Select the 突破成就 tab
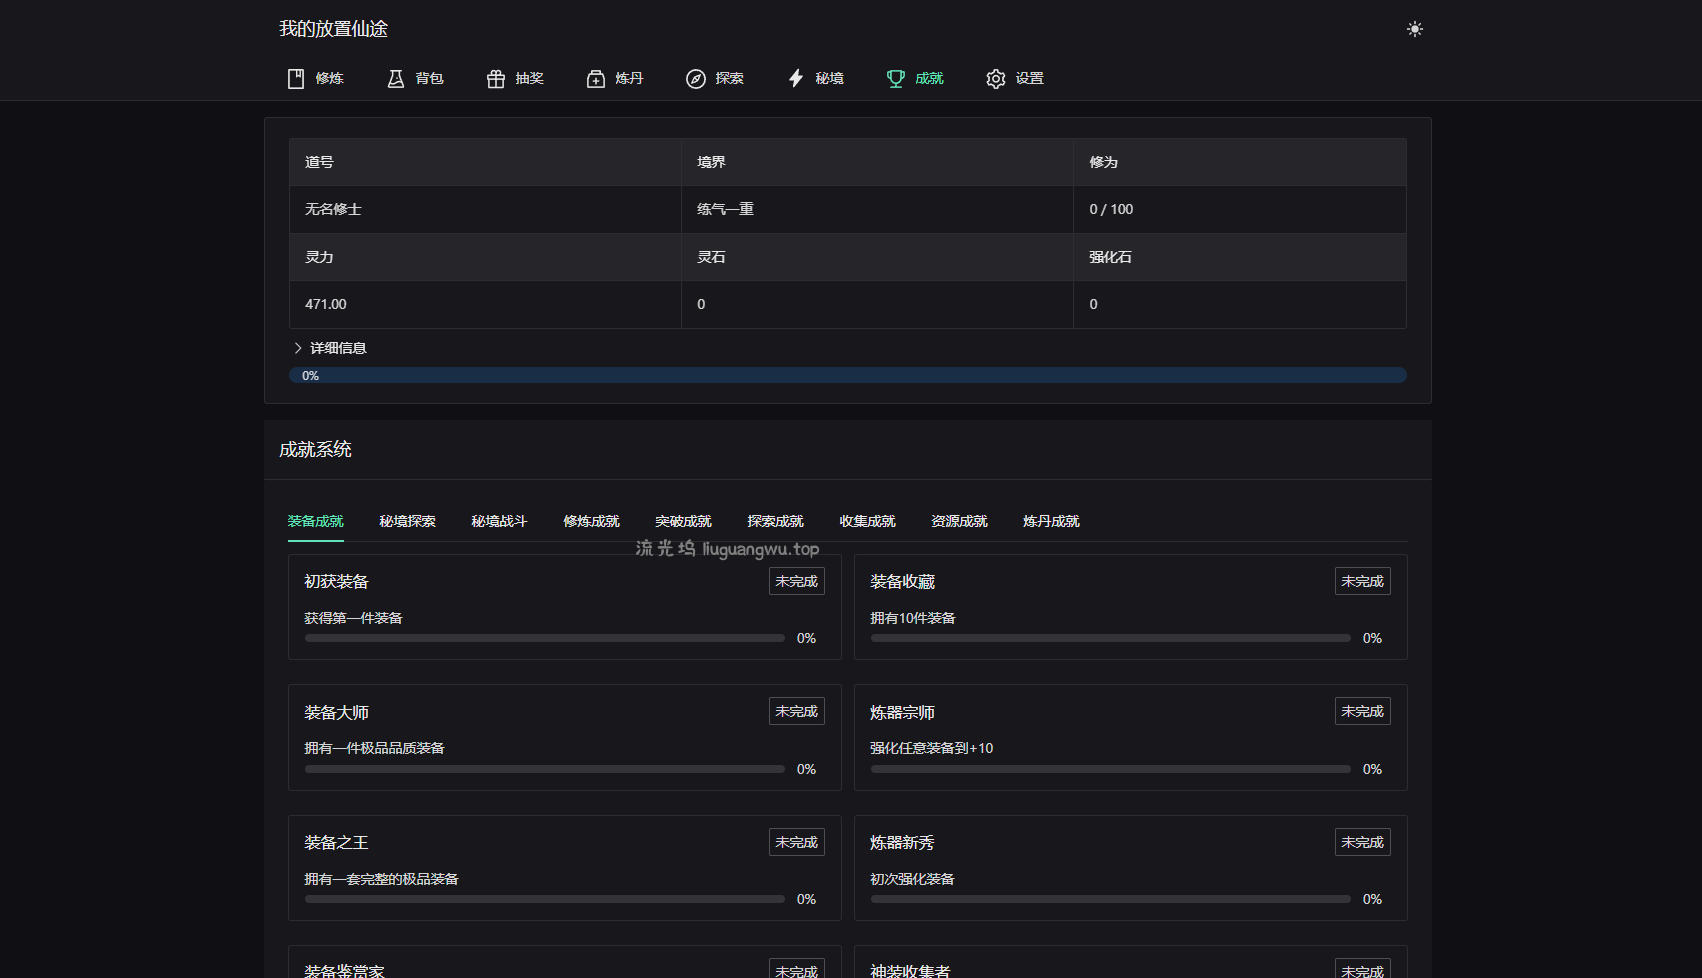This screenshot has width=1702, height=978. click(683, 521)
